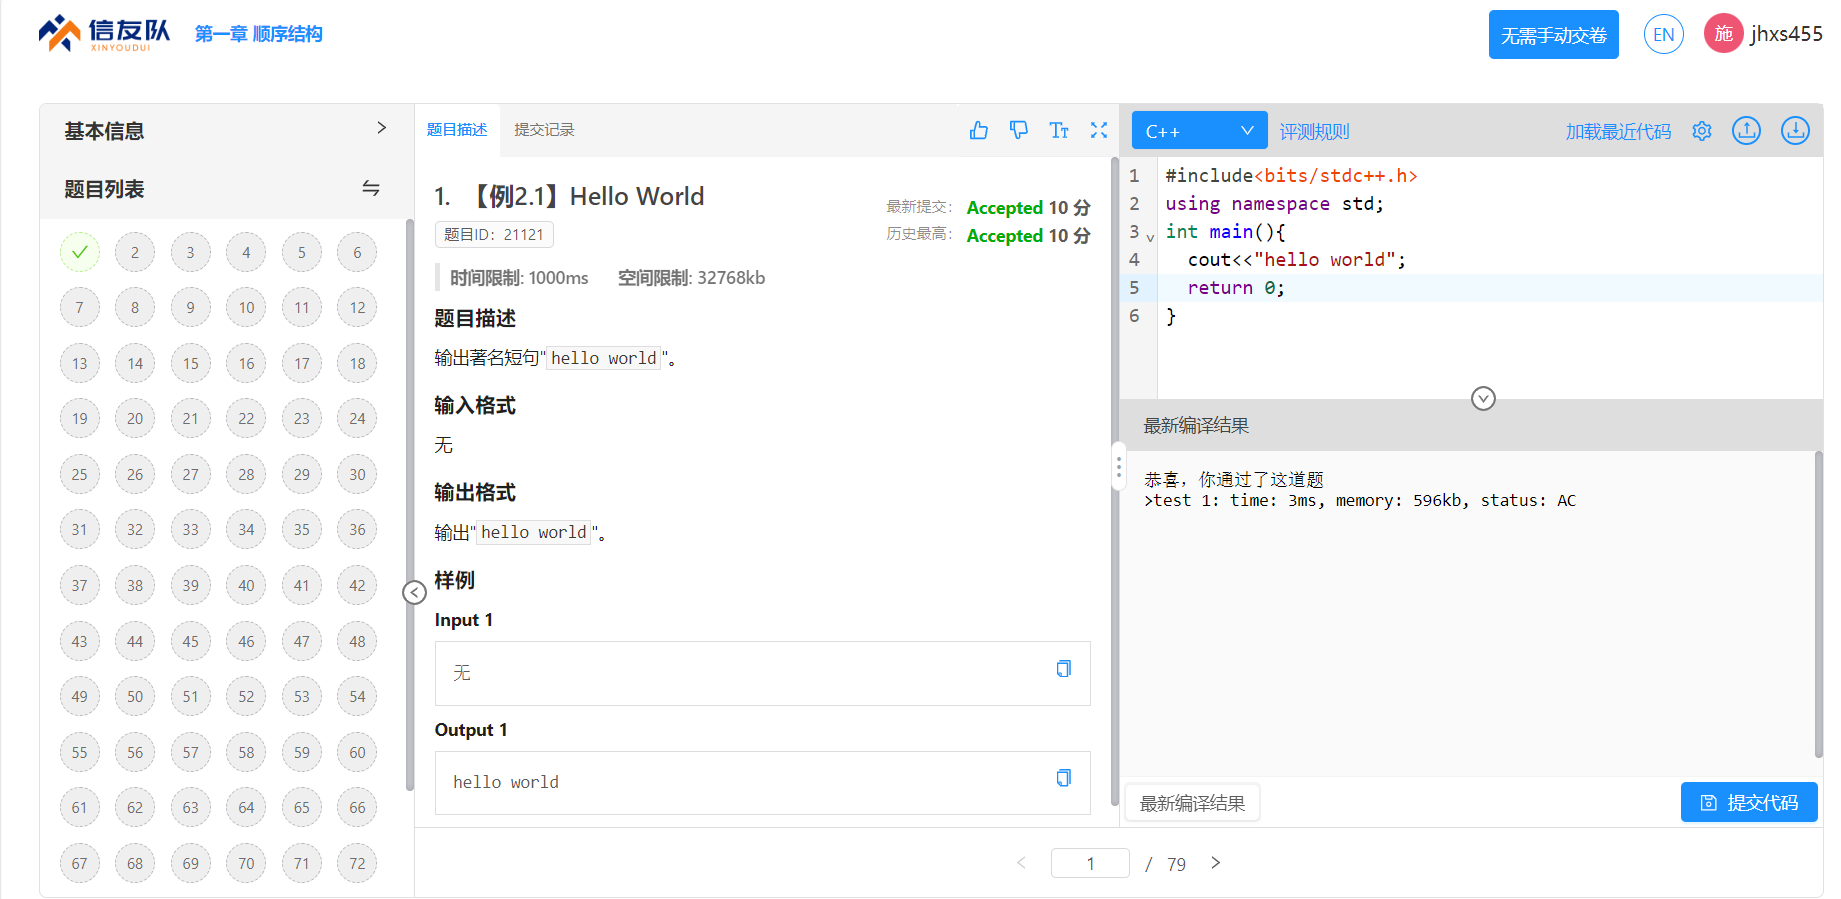Screen dimensions: 1841x899
Task: Click the download code icon
Action: pyautogui.click(x=1795, y=131)
